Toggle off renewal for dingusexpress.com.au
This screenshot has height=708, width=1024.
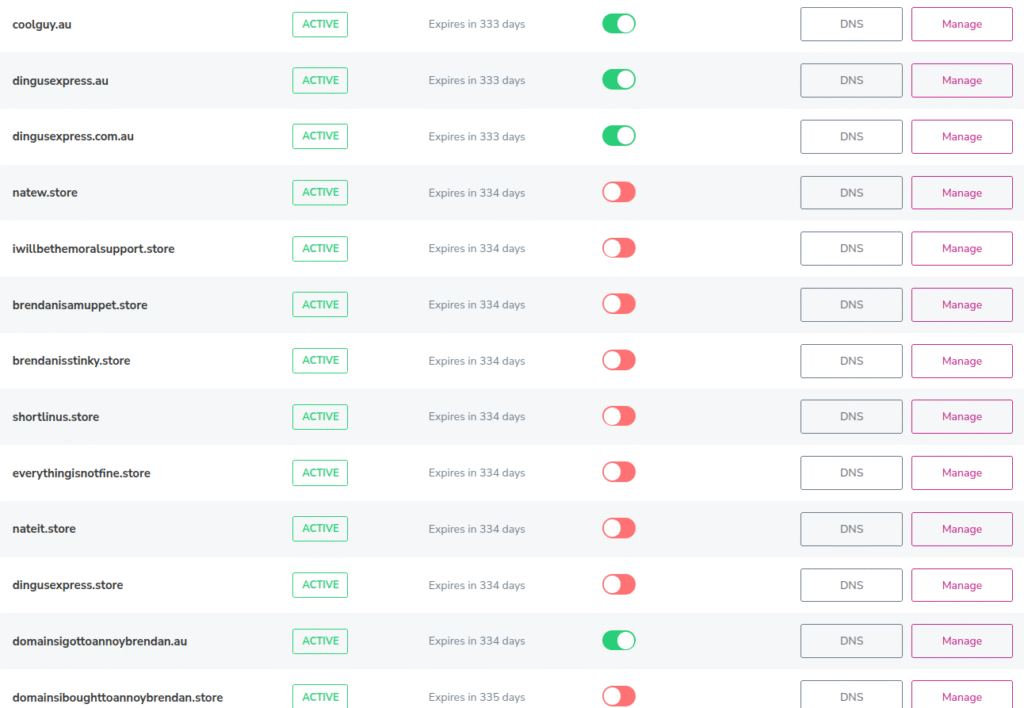pos(618,136)
